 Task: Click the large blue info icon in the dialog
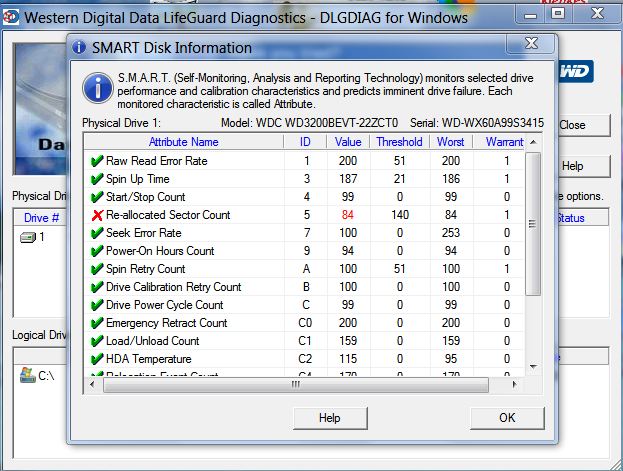pyautogui.click(x=98, y=88)
